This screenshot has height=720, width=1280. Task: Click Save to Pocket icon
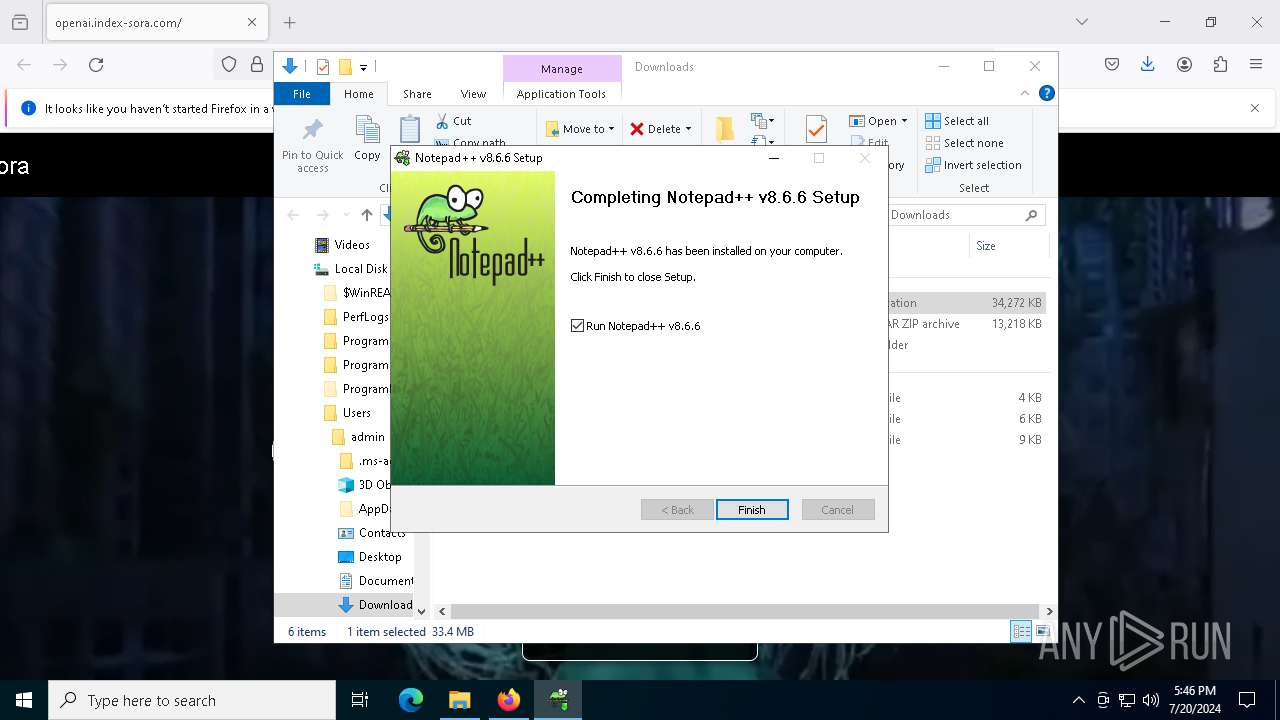(1112, 65)
